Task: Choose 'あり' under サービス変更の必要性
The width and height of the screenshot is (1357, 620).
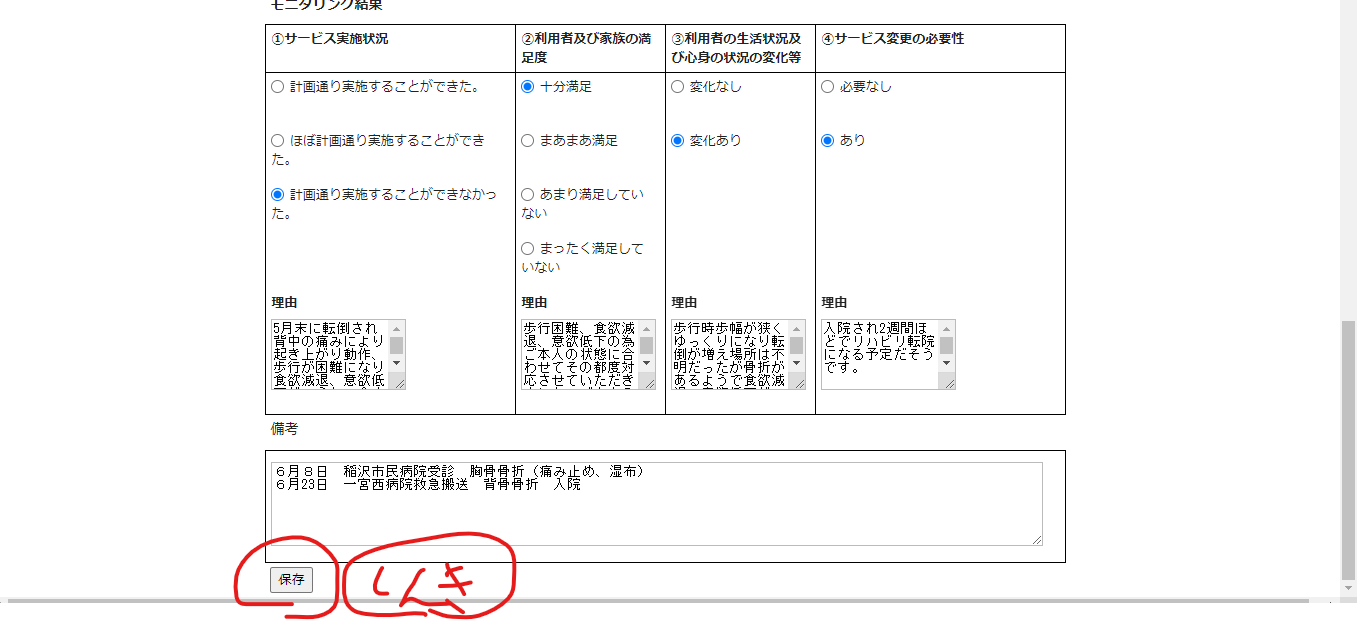Action: coord(828,141)
